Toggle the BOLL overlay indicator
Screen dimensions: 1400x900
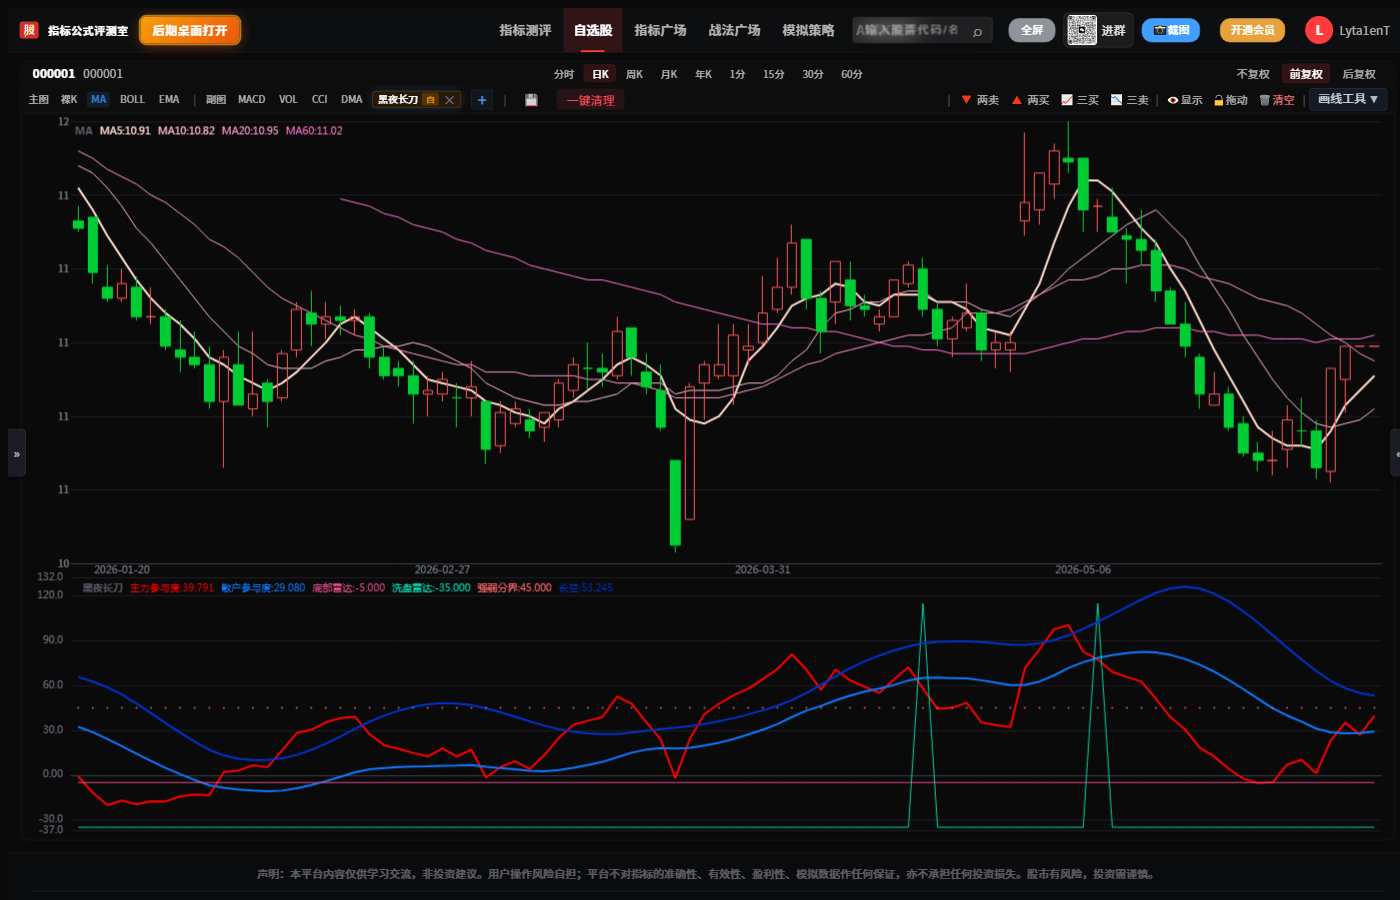coord(132,100)
